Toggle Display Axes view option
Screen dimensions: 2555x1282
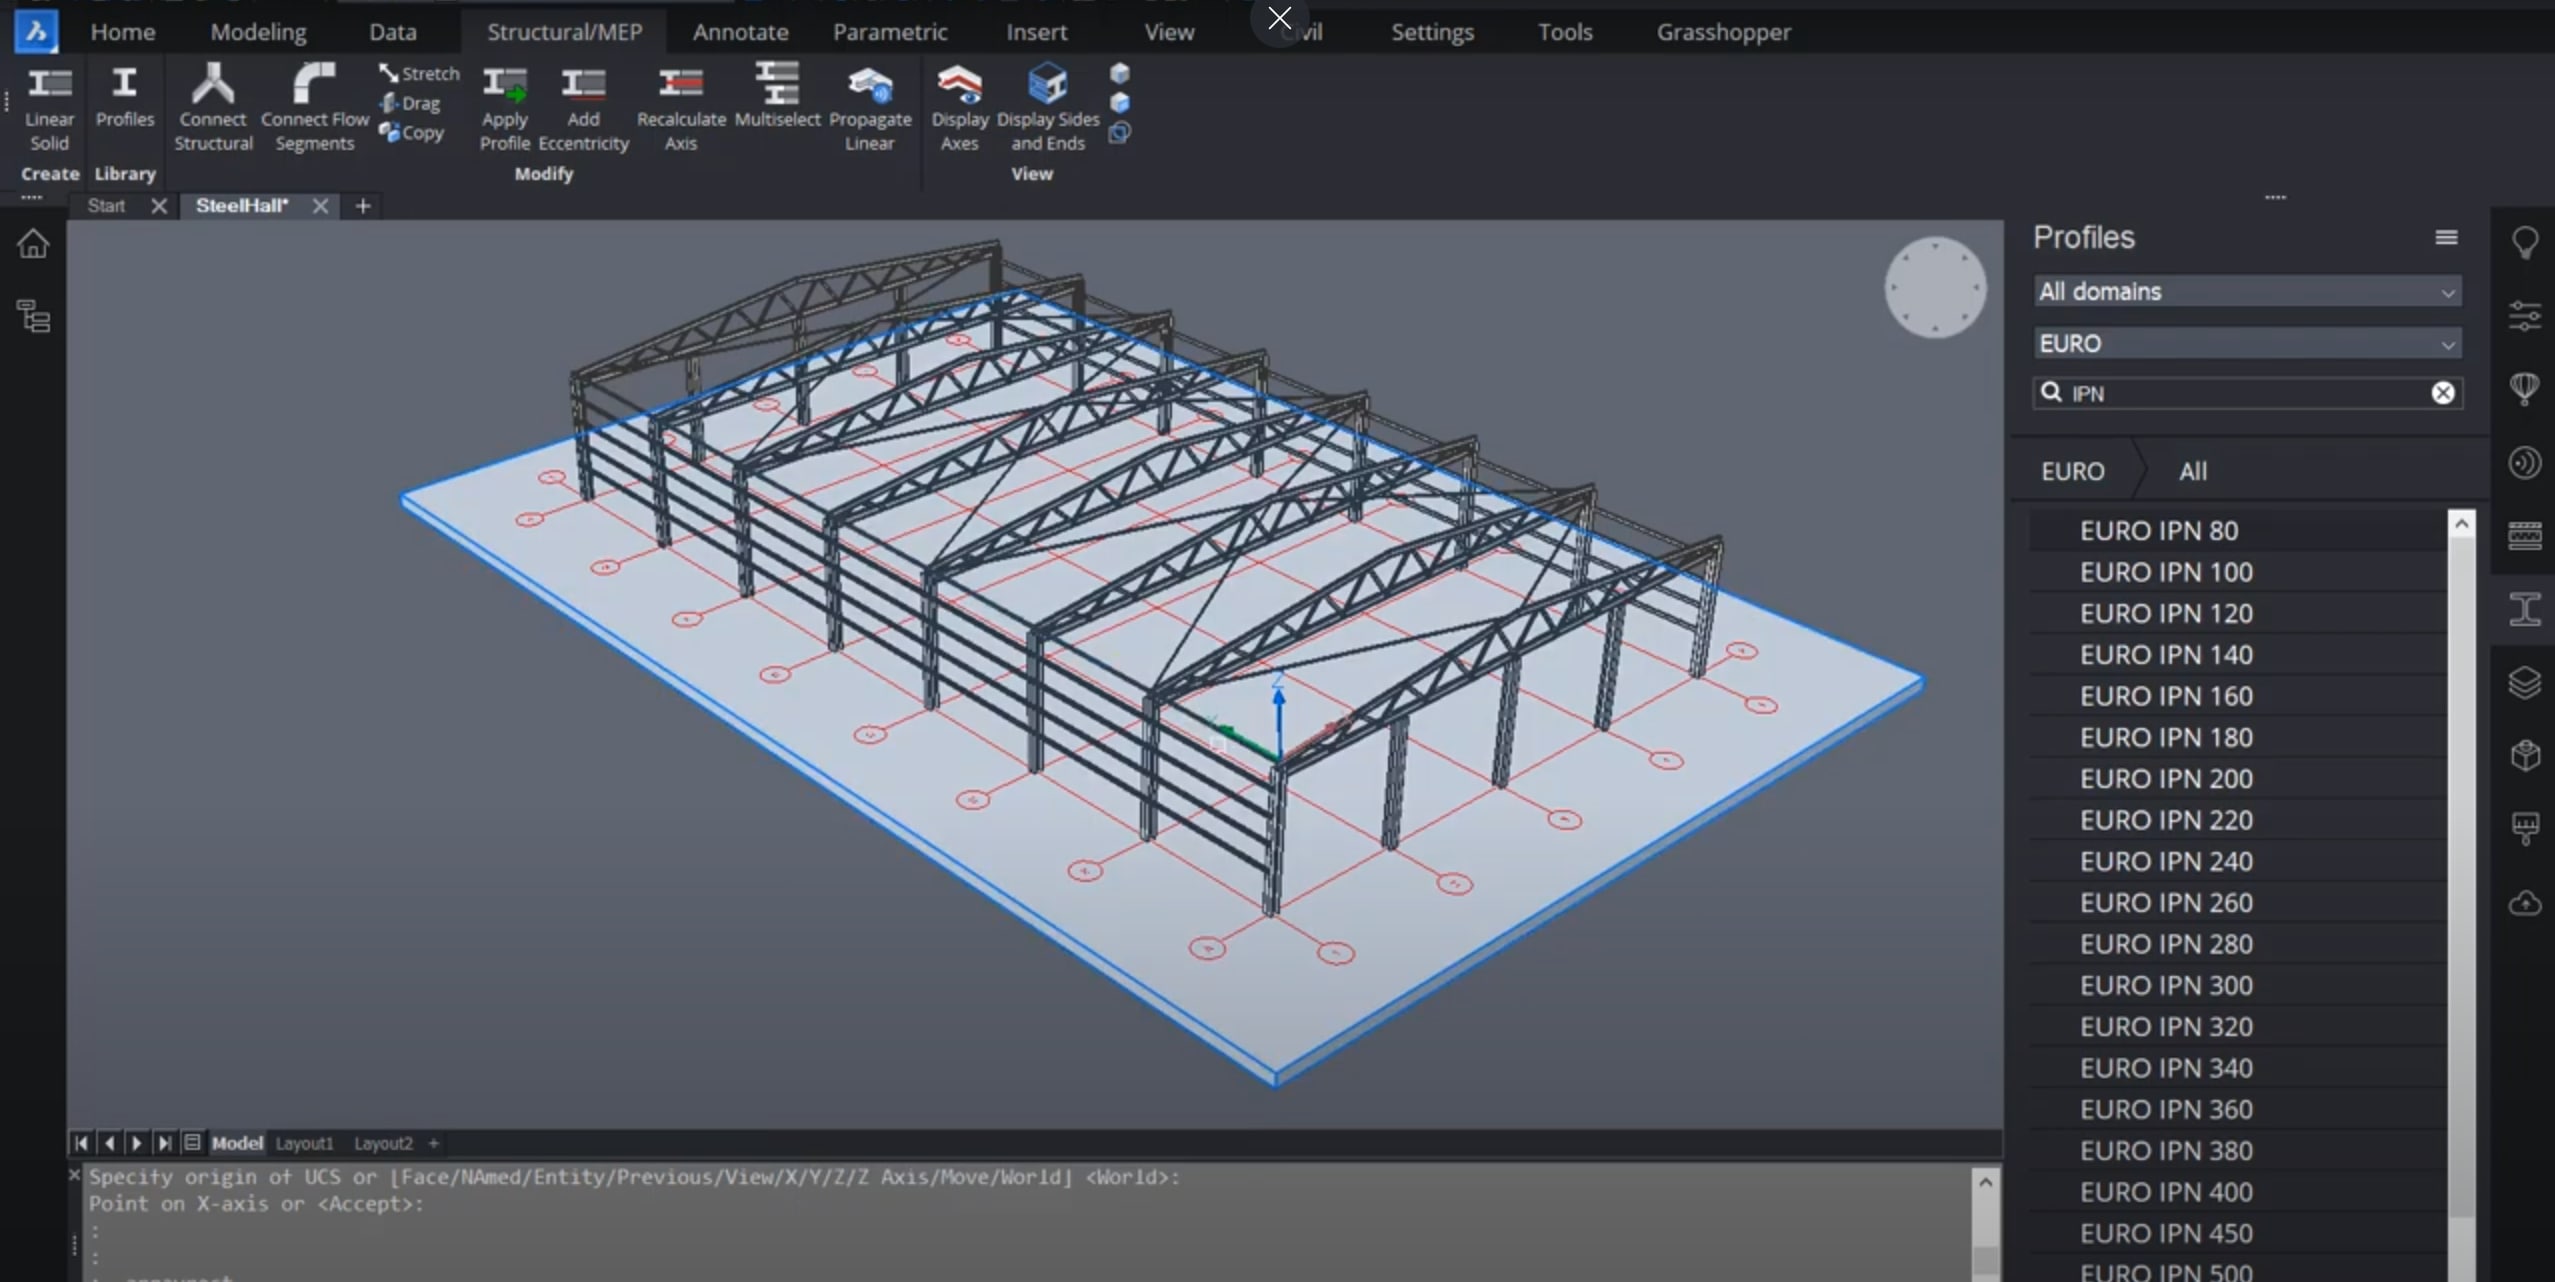pyautogui.click(x=959, y=106)
